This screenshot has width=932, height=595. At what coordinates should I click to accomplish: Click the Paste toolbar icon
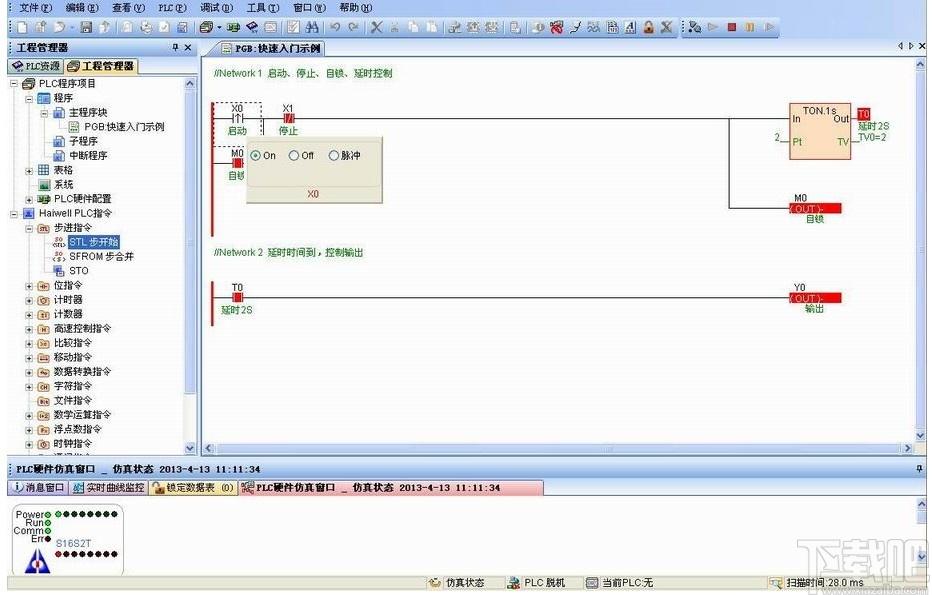[x=432, y=27]
